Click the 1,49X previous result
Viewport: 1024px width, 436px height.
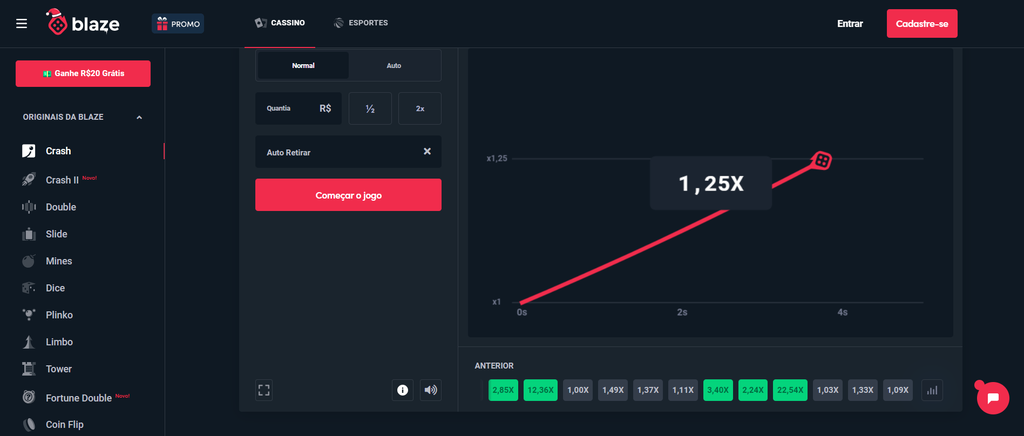tap(613, 390)
